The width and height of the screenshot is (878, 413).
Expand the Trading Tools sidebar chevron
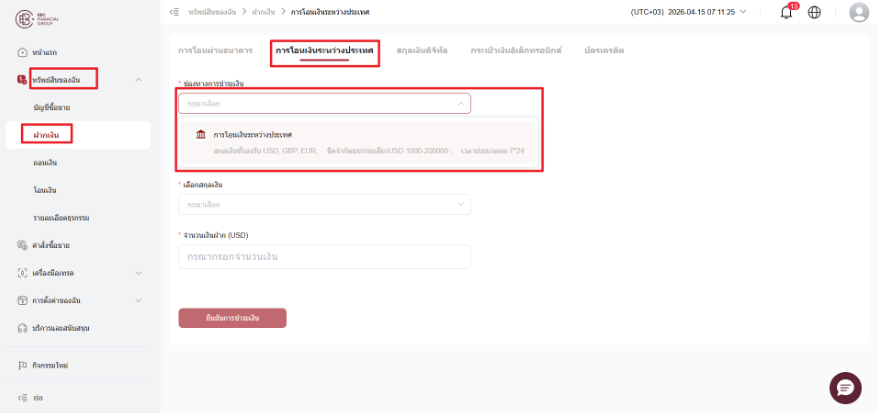click(139, 273)
